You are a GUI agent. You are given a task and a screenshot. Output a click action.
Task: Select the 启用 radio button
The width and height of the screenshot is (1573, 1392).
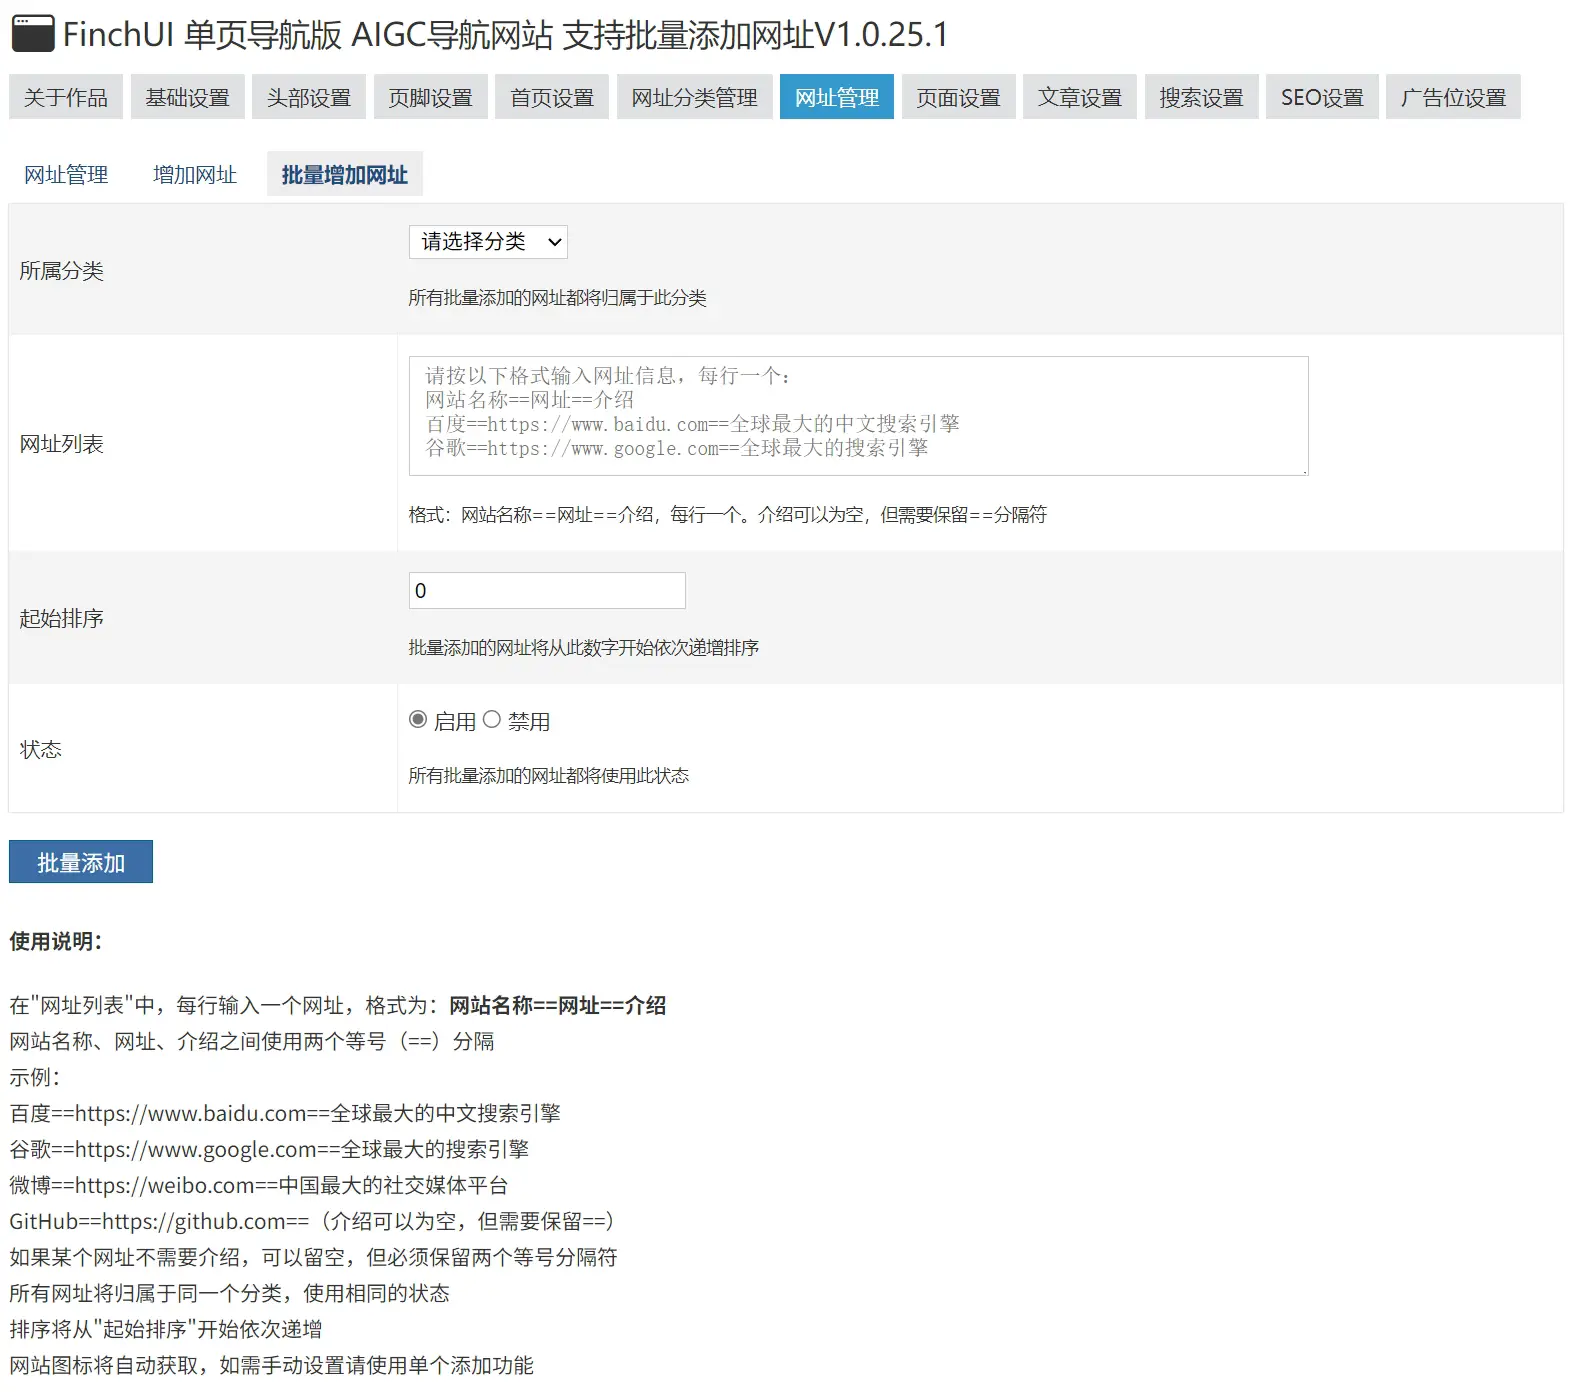(x=418, y=720)
